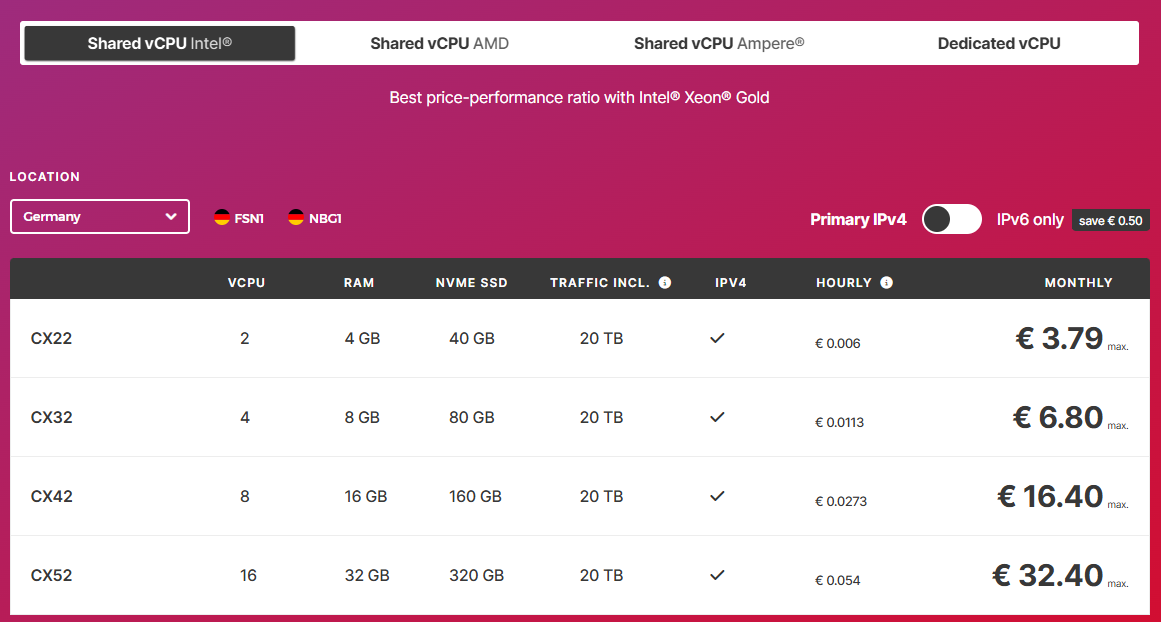1161x622 pixels.
Task: Click the NVME SSD column header
Action: pyautogui.click(x=472, y=283)
